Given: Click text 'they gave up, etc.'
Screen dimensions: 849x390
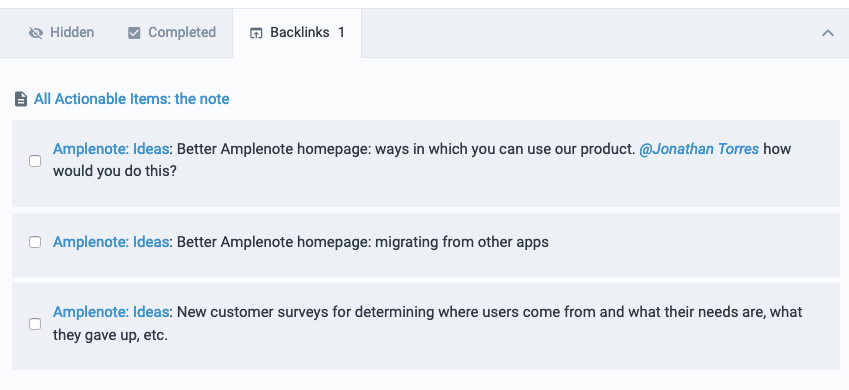Looking at the screenshot, I should [x=110, y=335].
